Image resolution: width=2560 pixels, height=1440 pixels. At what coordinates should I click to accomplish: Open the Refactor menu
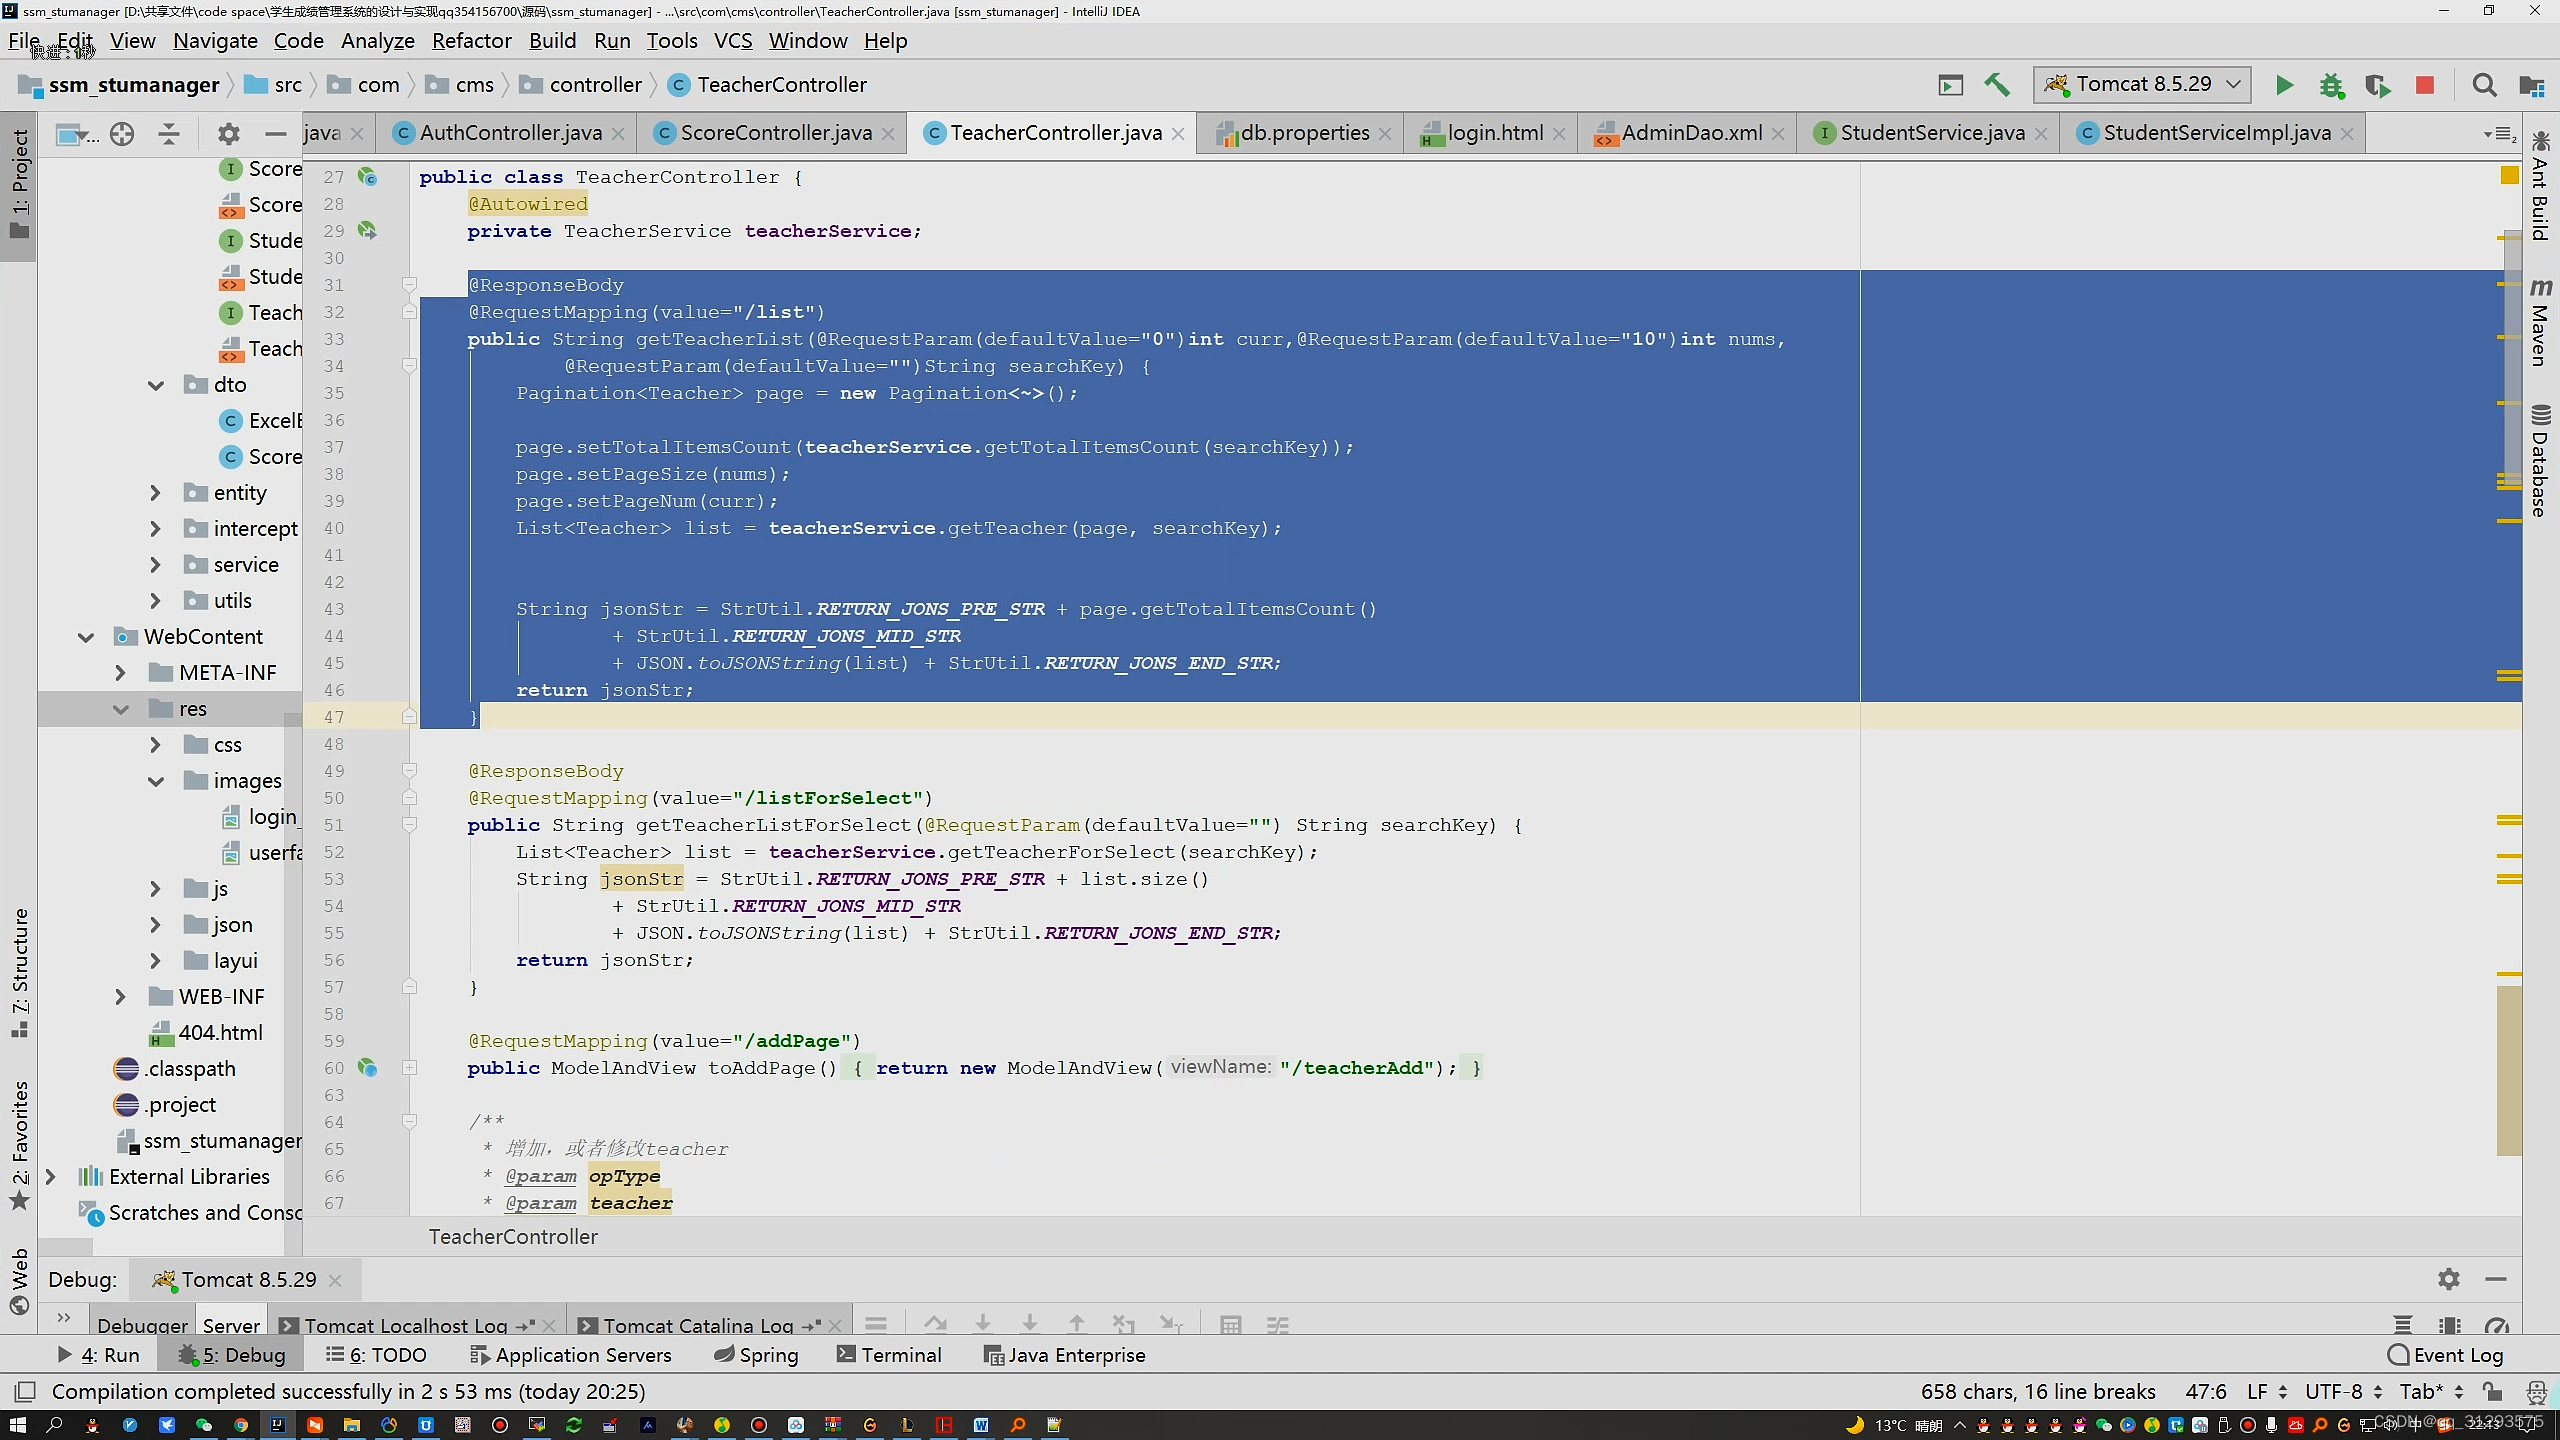[471, 41]
